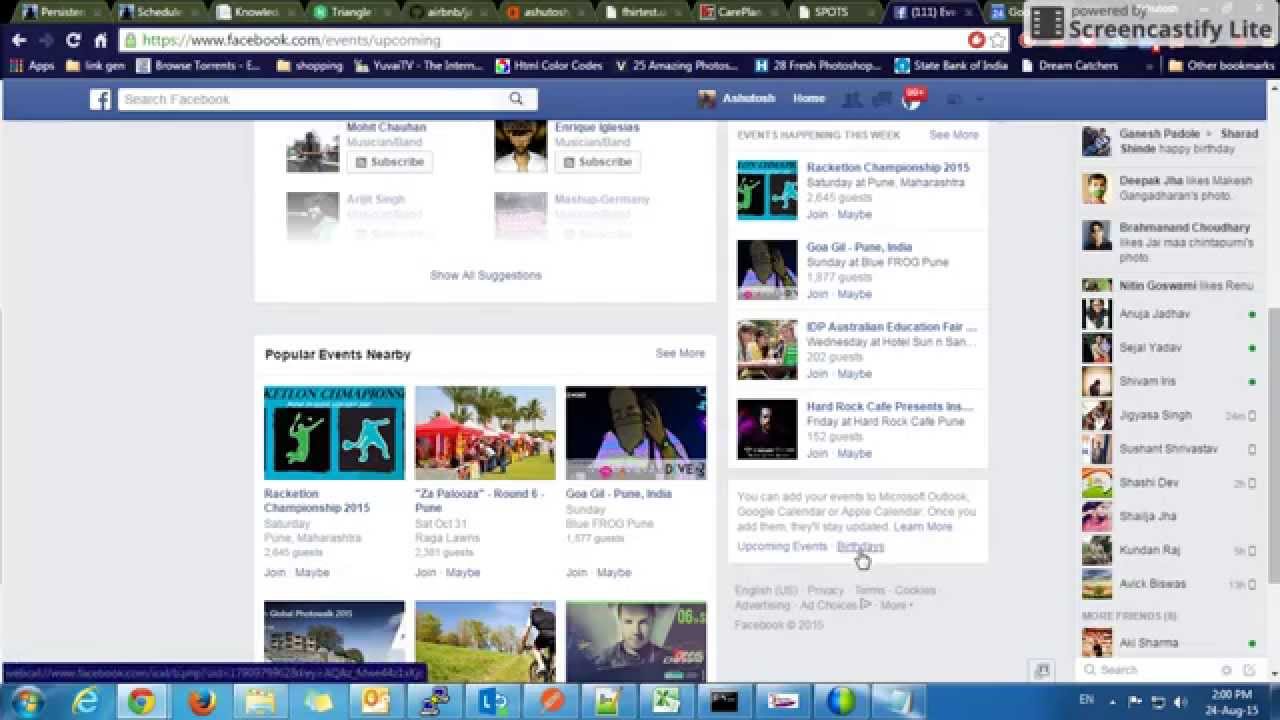Image resolution: width=1280 pixels, height=720 pixels.
Task: Open Other bookmarks folder
Action: click(x=1220, y=65)
